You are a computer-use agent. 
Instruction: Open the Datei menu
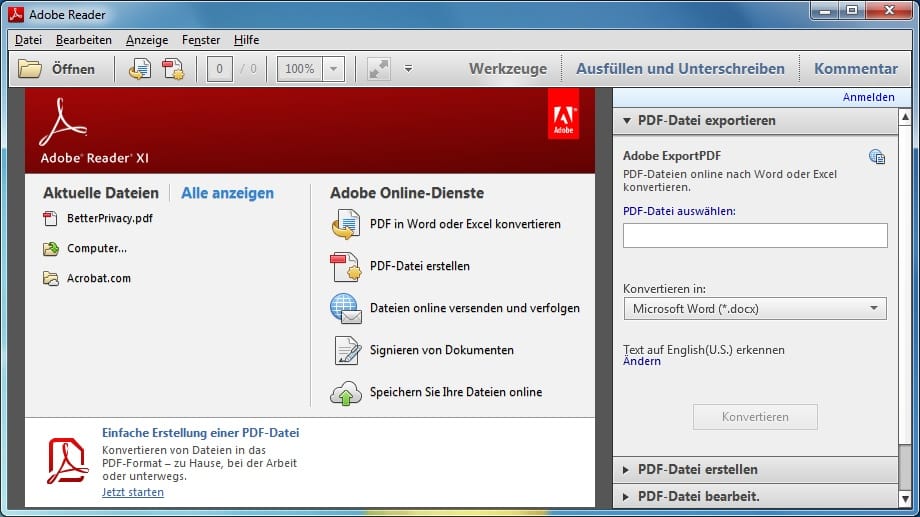(28, 40)
